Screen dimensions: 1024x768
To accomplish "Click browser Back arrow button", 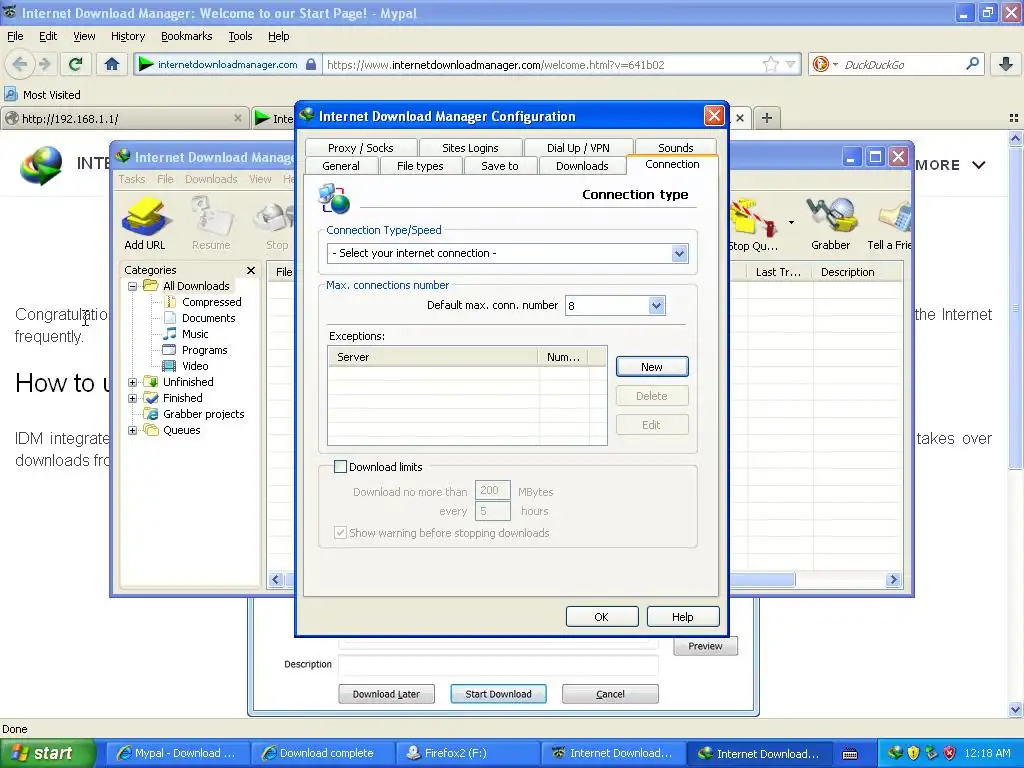I will [20, 64].
